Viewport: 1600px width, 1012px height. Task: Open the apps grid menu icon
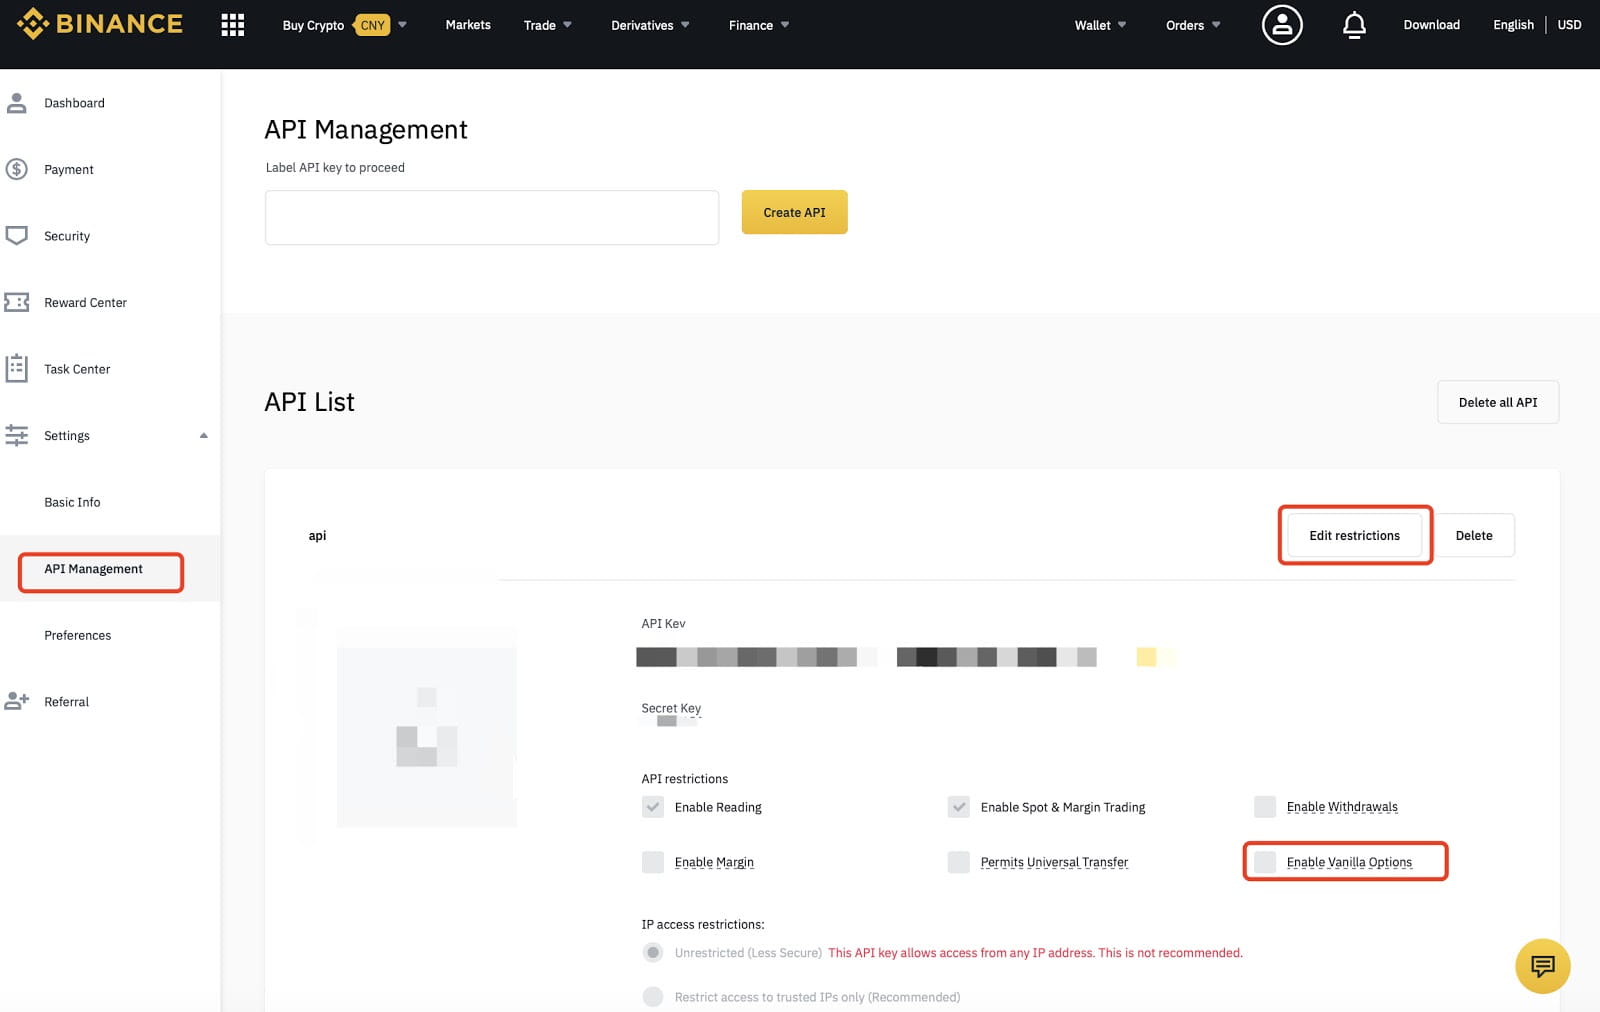[233, 25]
